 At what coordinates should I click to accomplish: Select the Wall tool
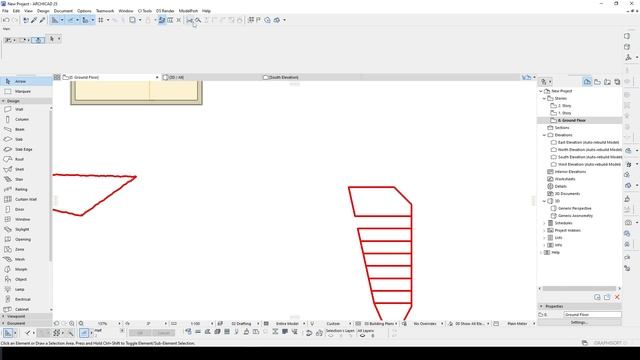(x=26, y=109)
